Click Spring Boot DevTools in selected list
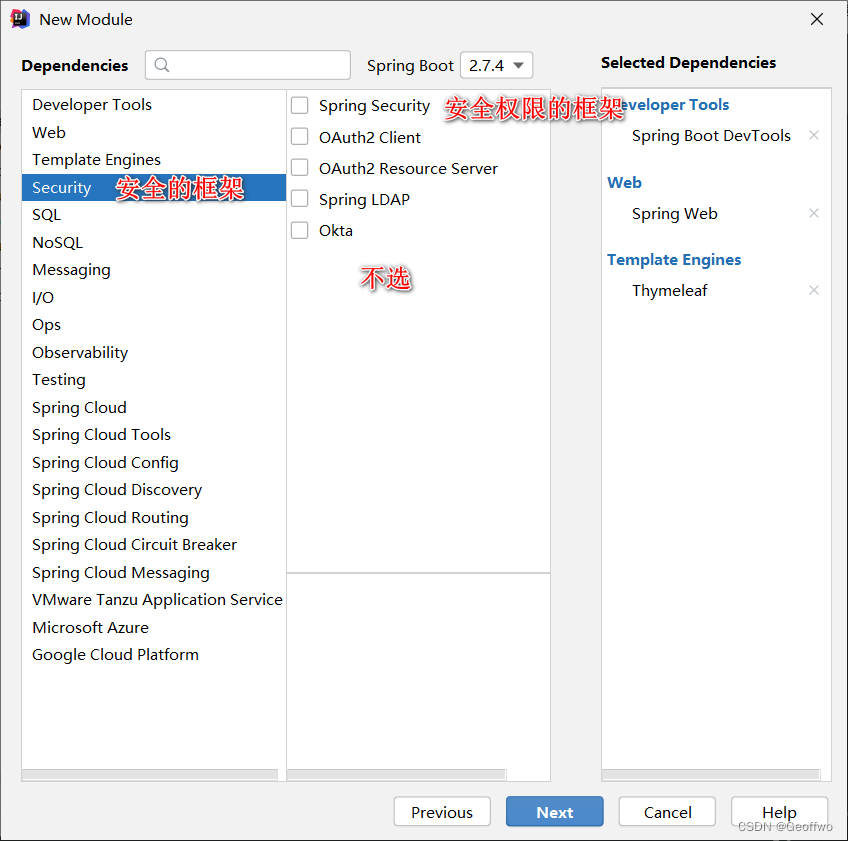The height and width of the screenshot is (841, 848). point(711,135)
